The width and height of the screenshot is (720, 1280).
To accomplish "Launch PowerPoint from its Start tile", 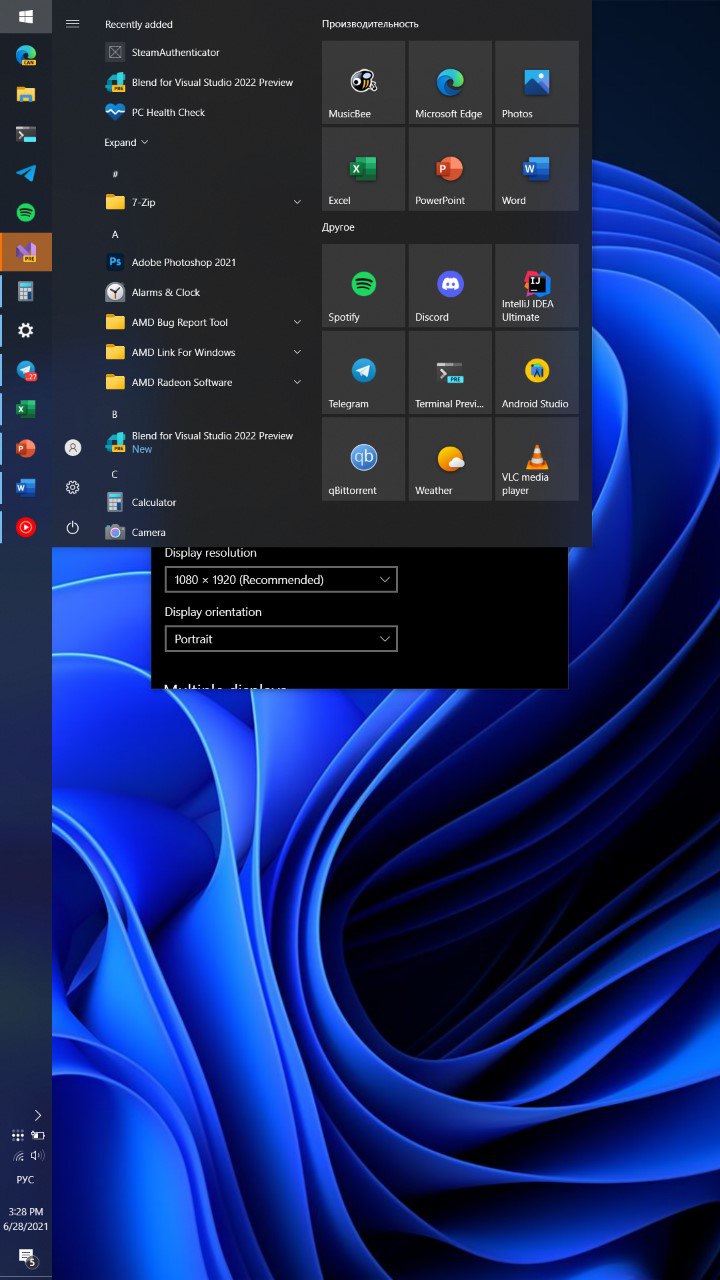I will click(450, 169).
